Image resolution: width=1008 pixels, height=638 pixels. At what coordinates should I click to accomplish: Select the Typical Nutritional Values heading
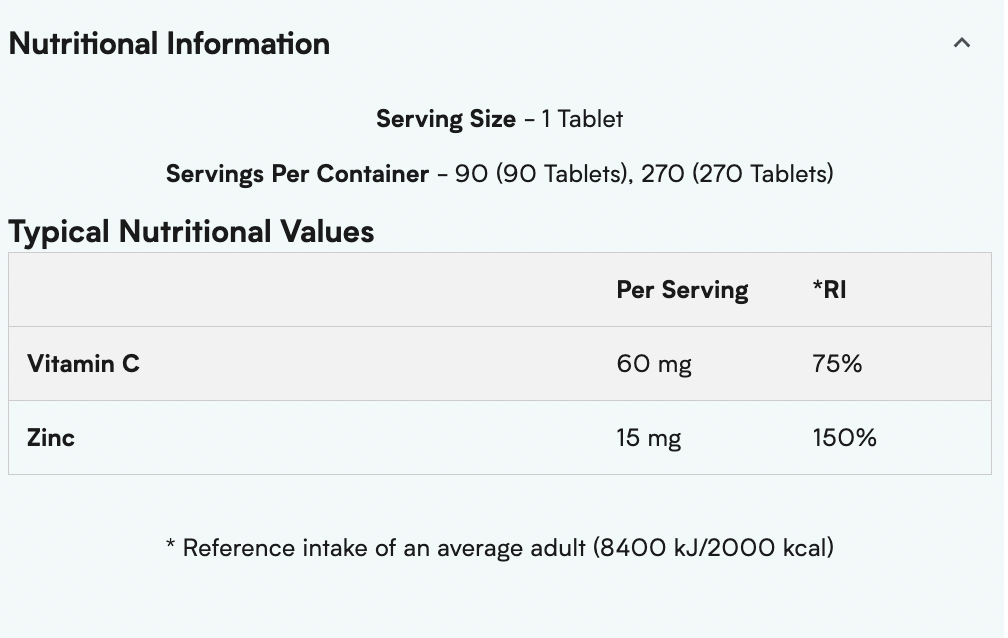pyautogui.click(x=191, y=232)
